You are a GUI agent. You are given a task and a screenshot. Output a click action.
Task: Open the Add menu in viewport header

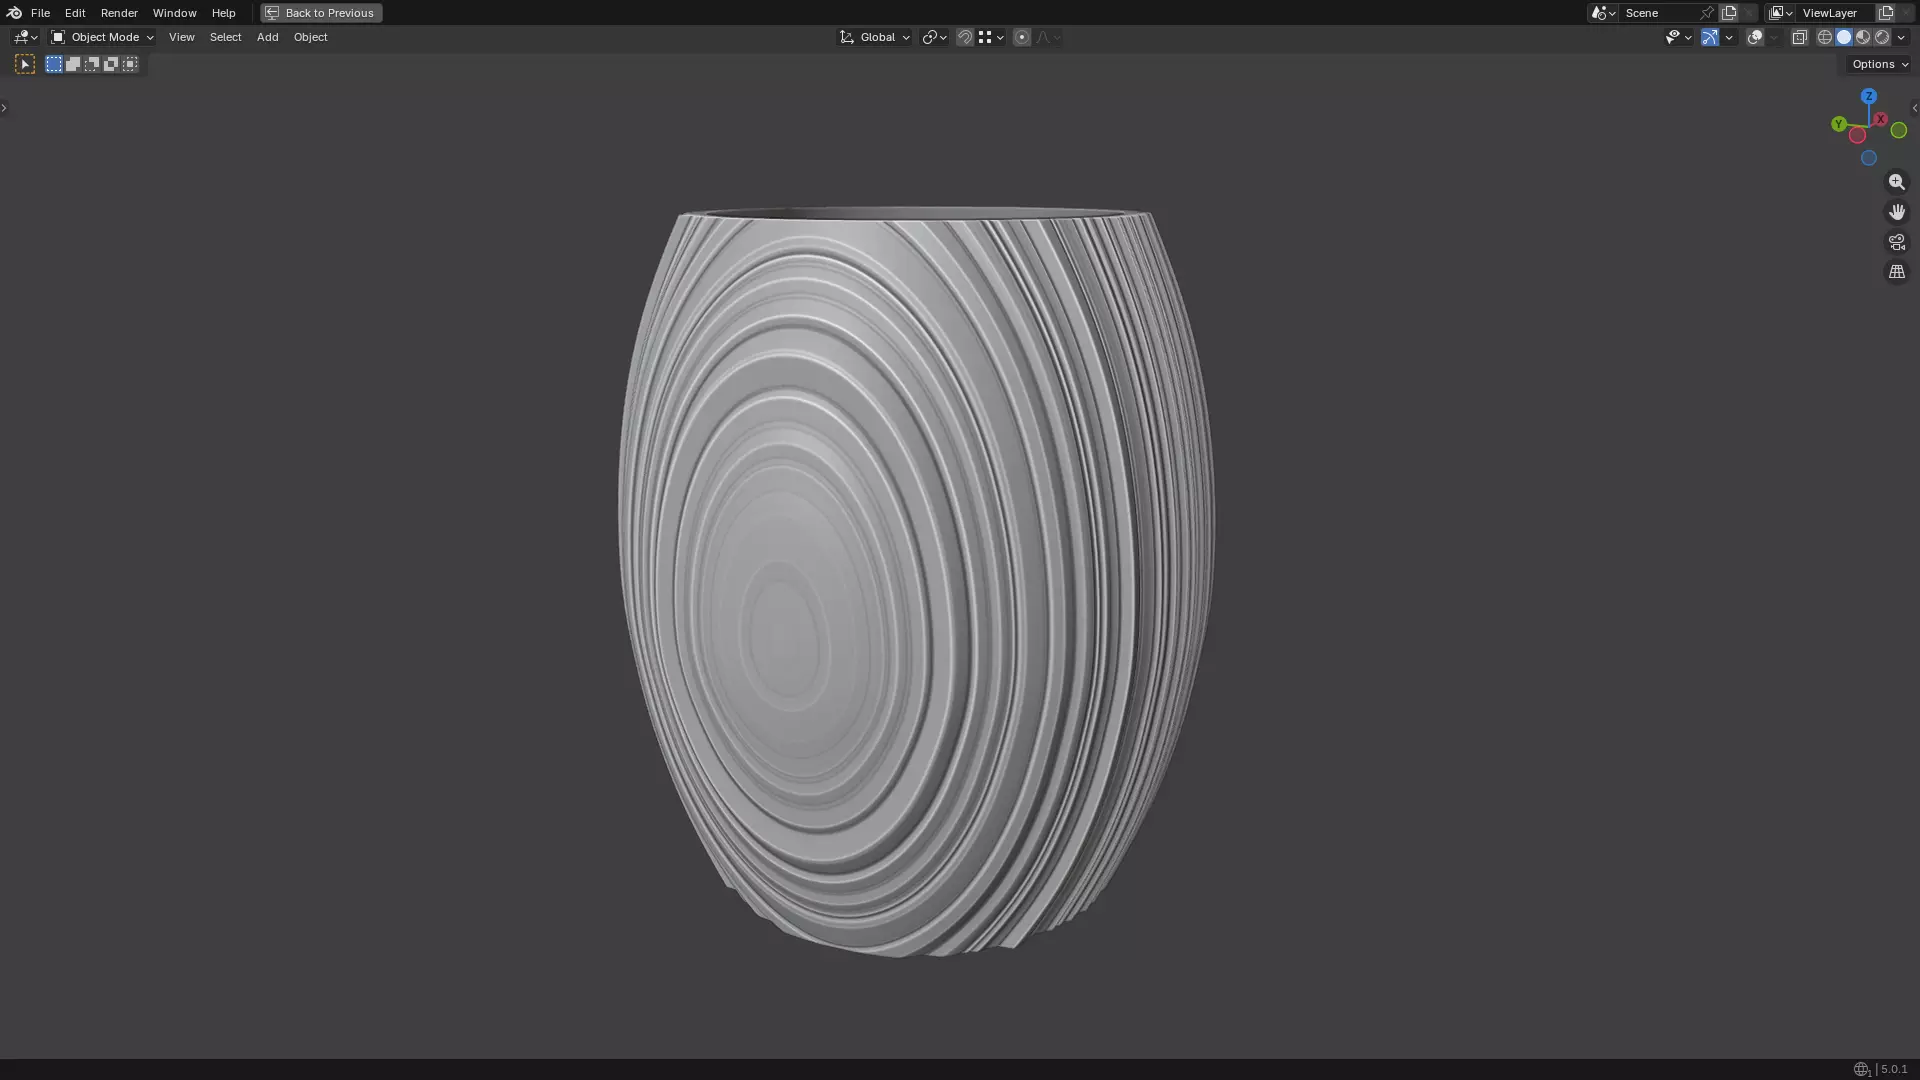pos(267,37)
